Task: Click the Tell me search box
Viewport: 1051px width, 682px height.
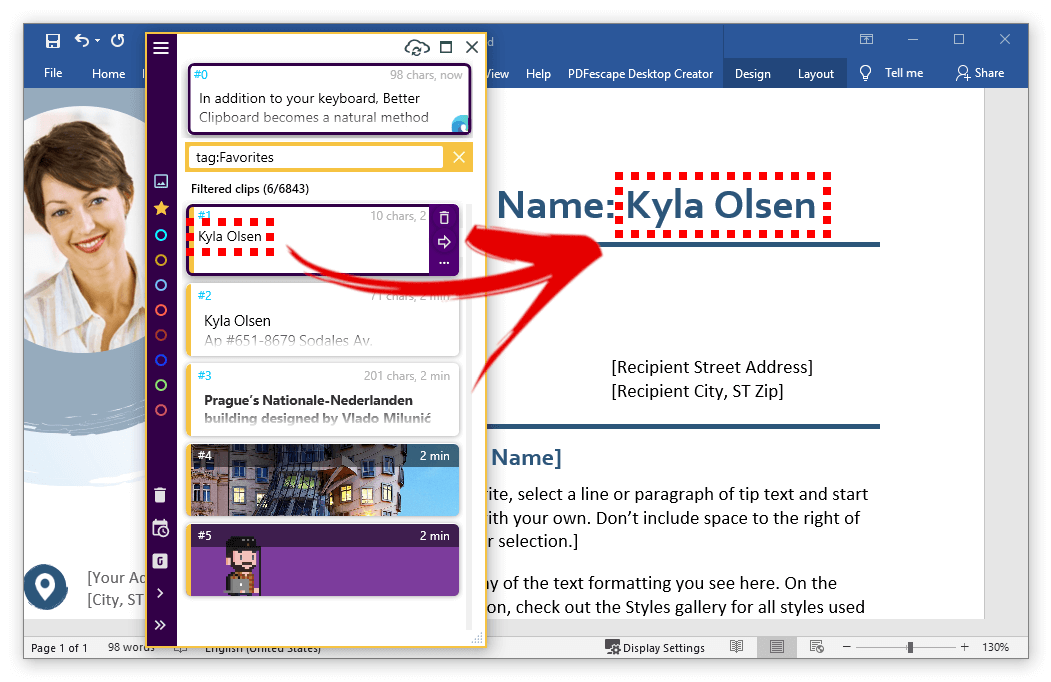Action: [x=892, y=73]
